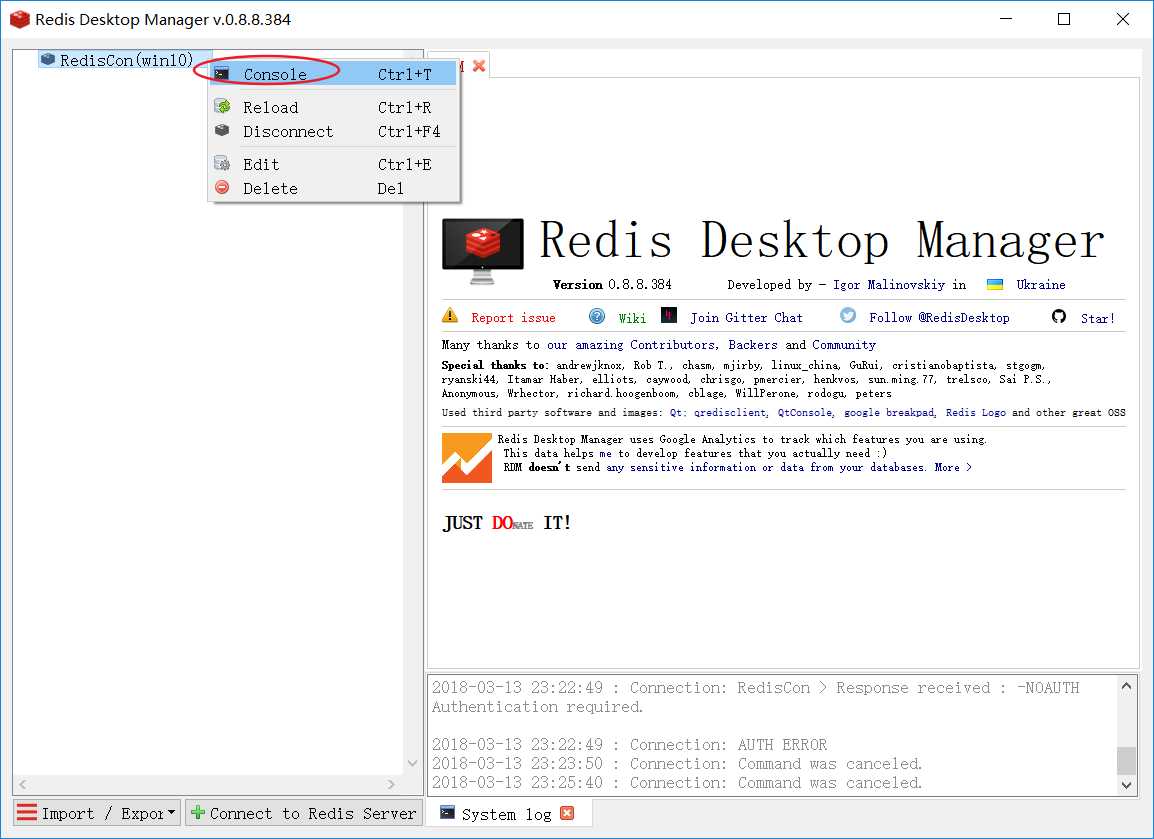
Task: Click the connection tree scroll down arrow
Action: click(x=412, y=763)
